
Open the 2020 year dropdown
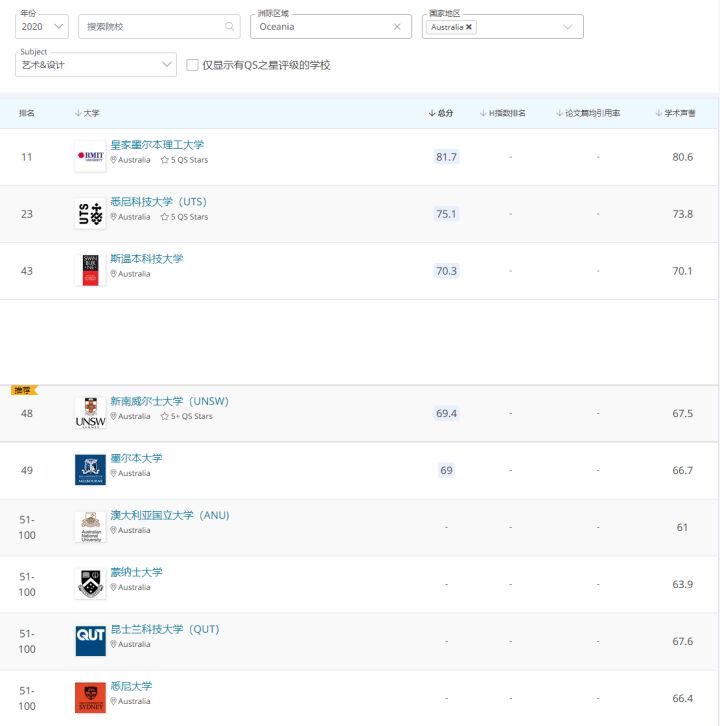click(x=42, y=26)
